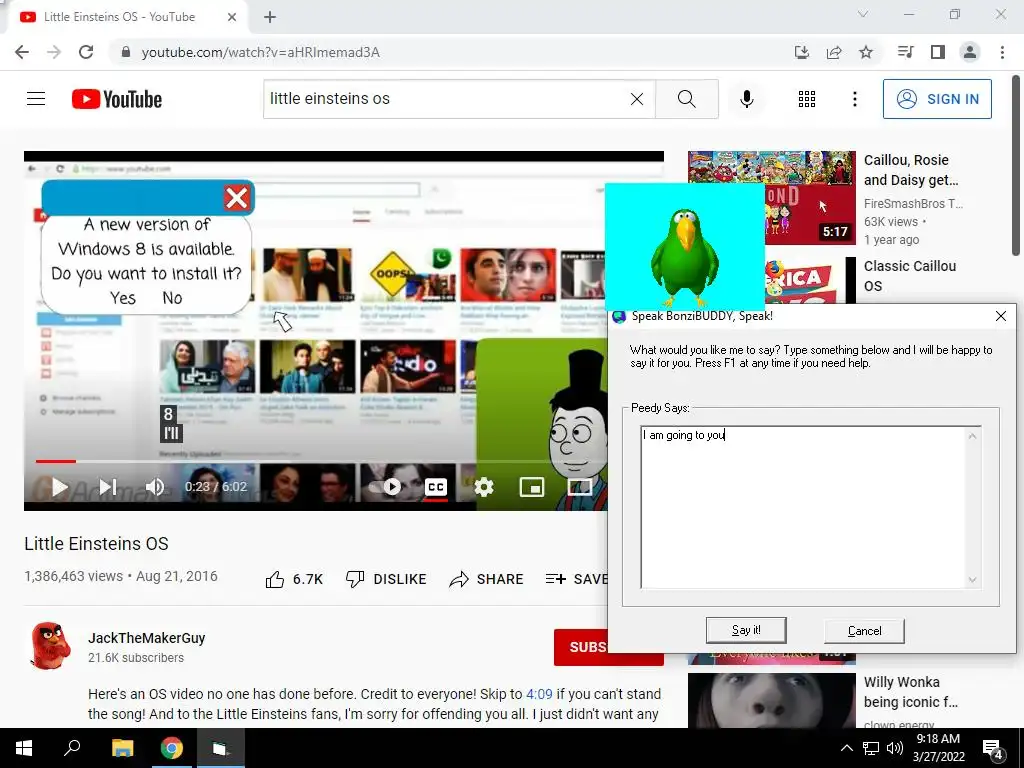This screenshot has width=1024, height=768.
Task: Go back using the browser back arrow
Action: 22,52
